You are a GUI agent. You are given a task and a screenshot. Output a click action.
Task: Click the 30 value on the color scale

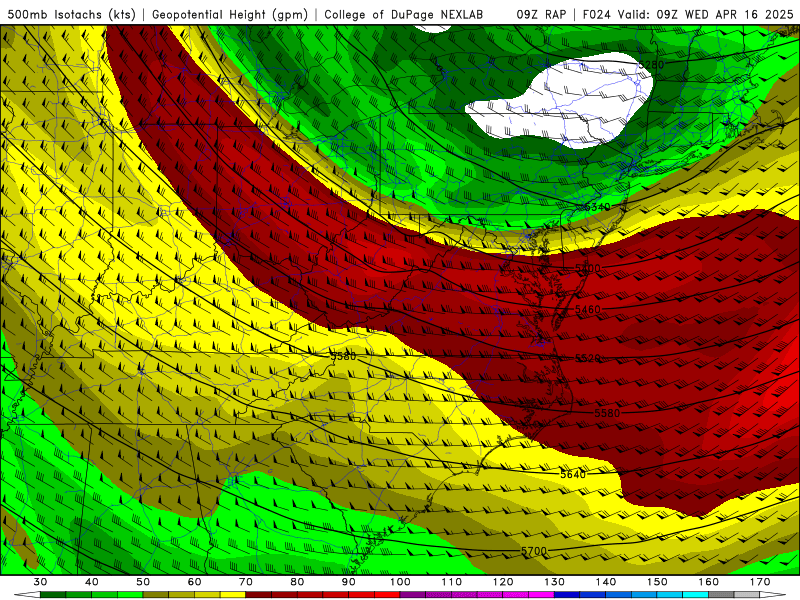coord(40,582)
